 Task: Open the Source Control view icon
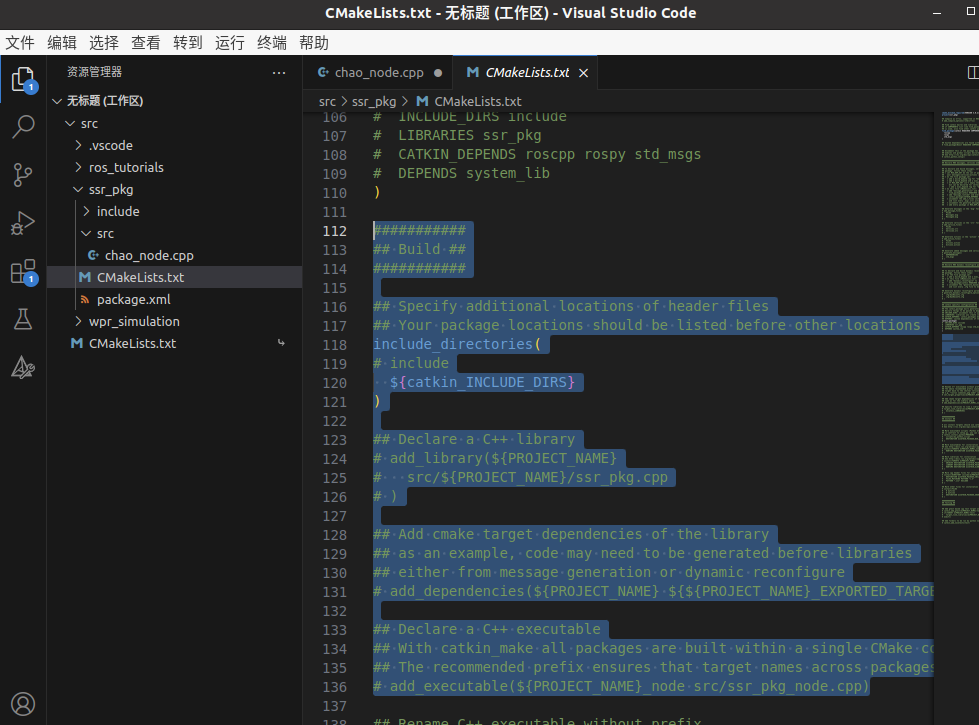point(23,175)
